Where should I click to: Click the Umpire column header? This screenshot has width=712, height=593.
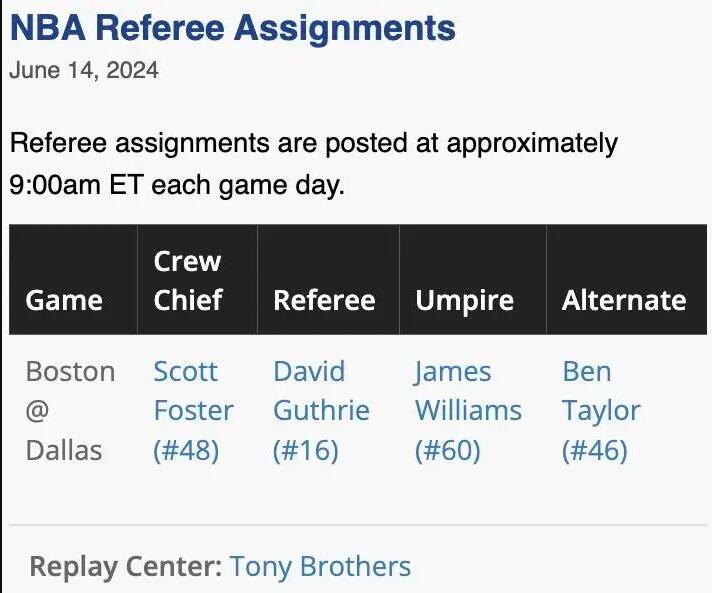[x=464, y=300]
